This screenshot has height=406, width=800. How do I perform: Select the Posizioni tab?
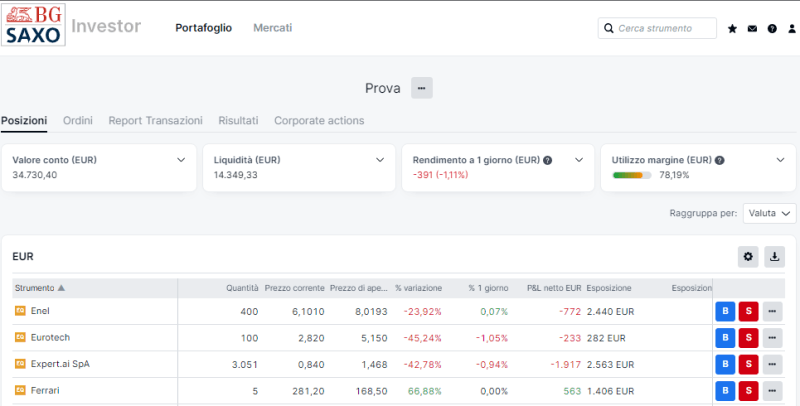click(x=24, y=121)
